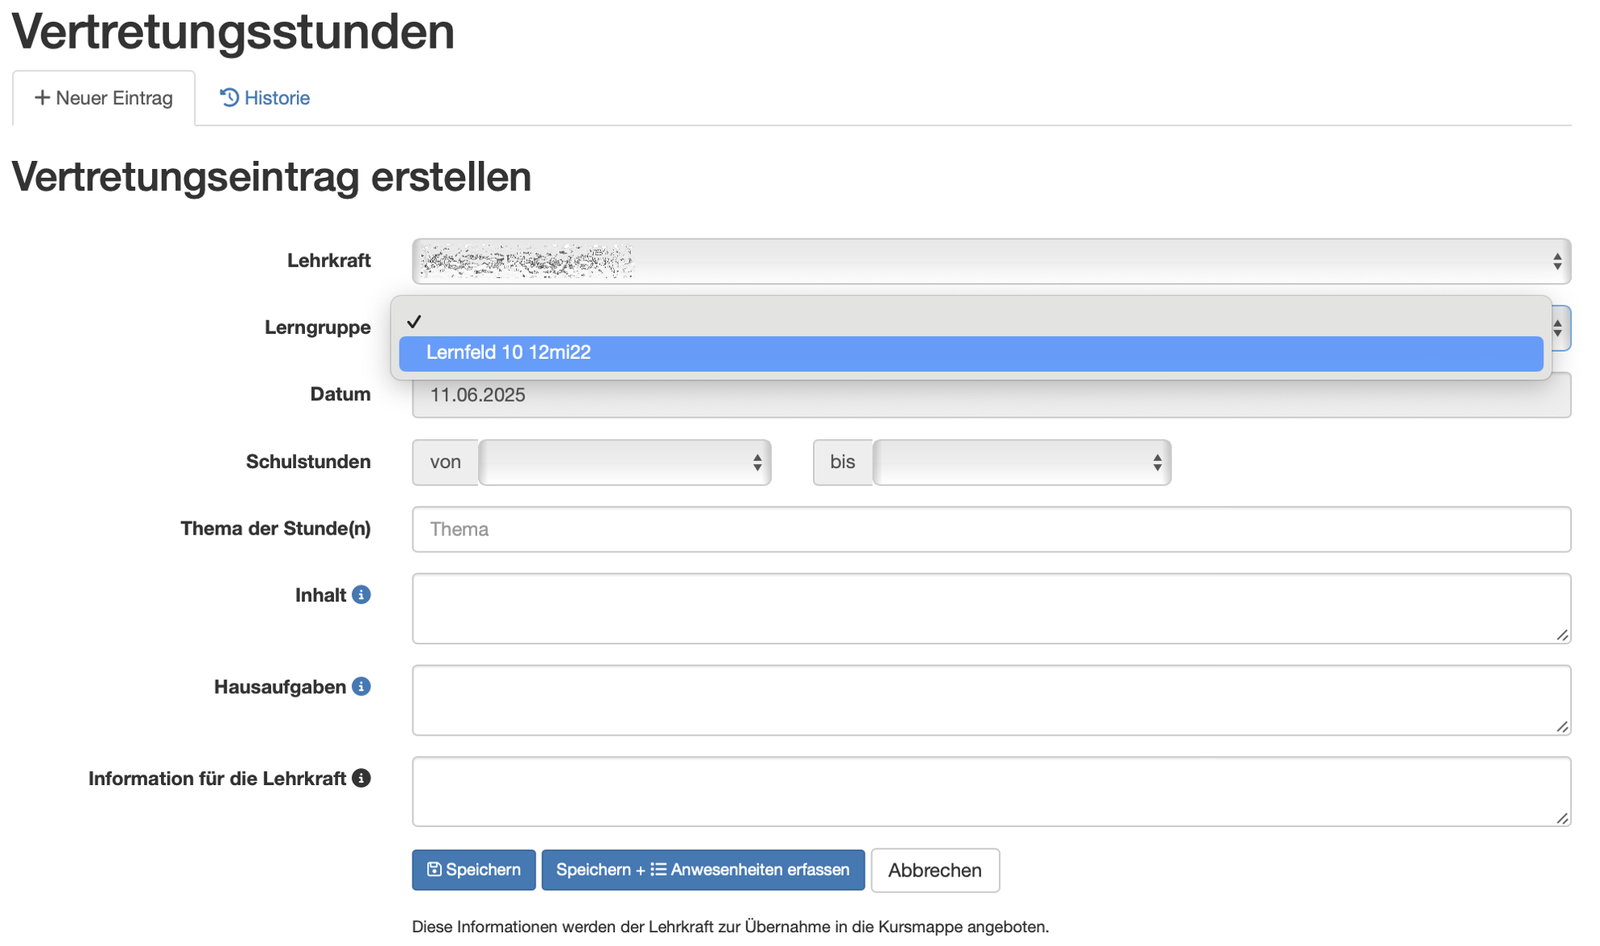Focus the Thema der Stunde(n) input

point(990,529)
